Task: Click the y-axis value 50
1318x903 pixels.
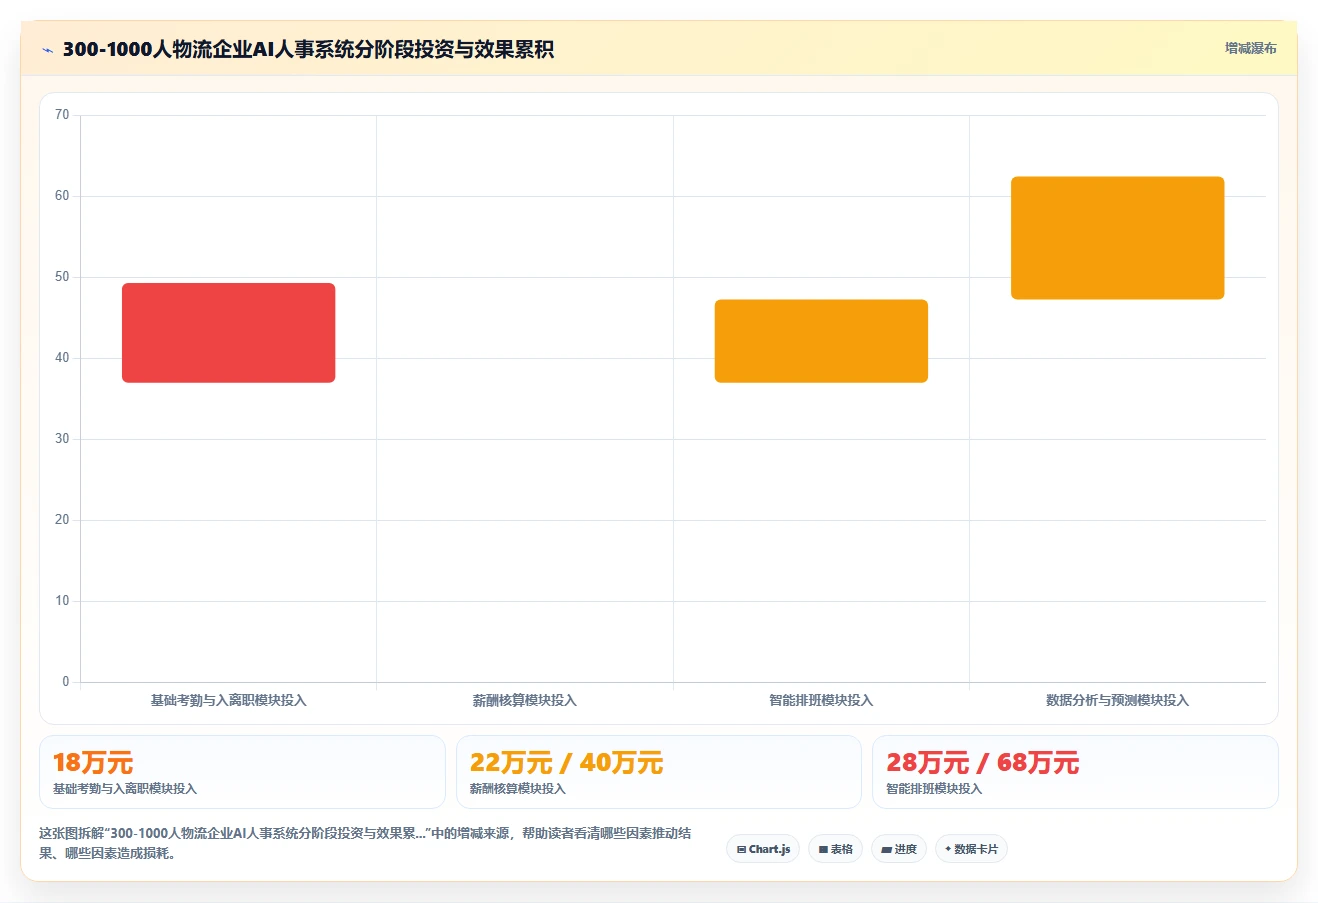Action: (62, 277)
